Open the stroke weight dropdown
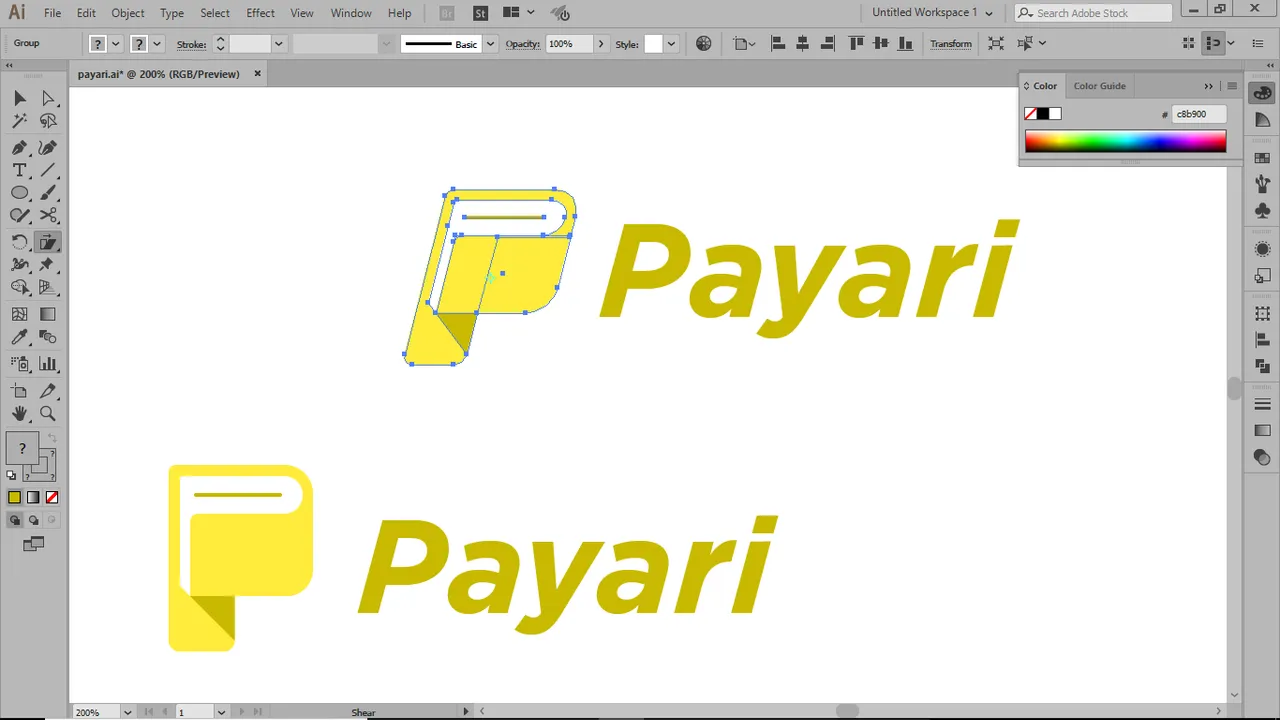The width and height of the screenshot is (1280, 720). click(279, 44)
